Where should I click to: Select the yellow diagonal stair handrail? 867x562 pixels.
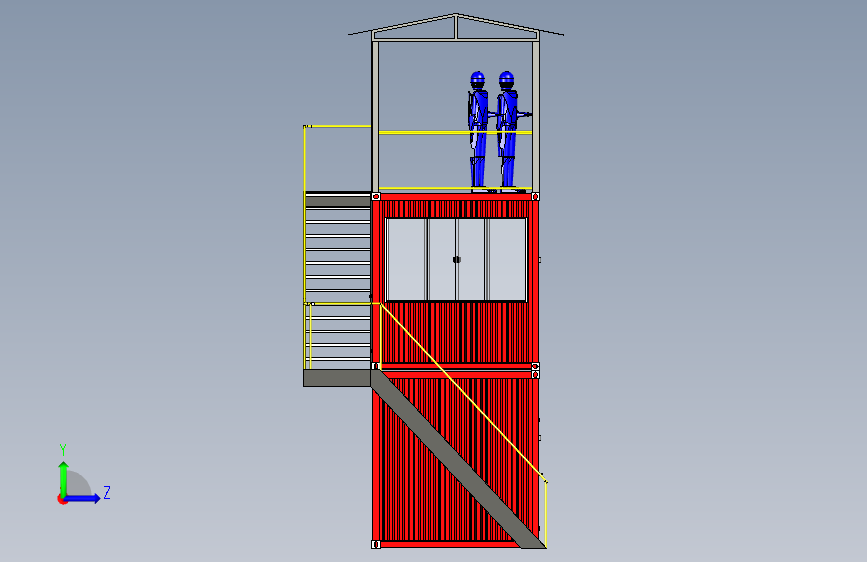coord(463,392)
